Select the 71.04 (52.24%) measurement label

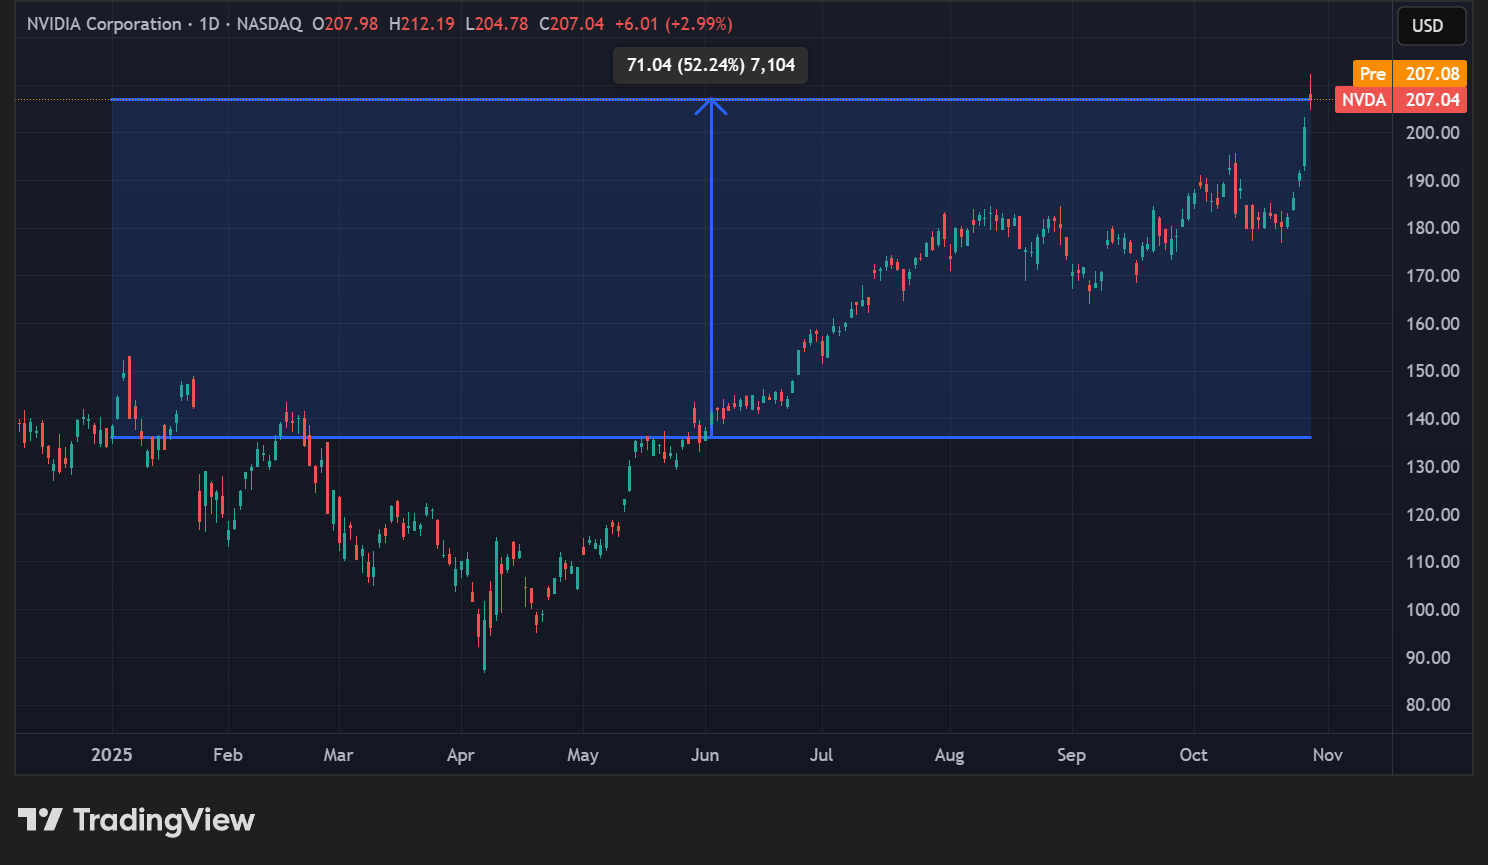coord(709,64)
